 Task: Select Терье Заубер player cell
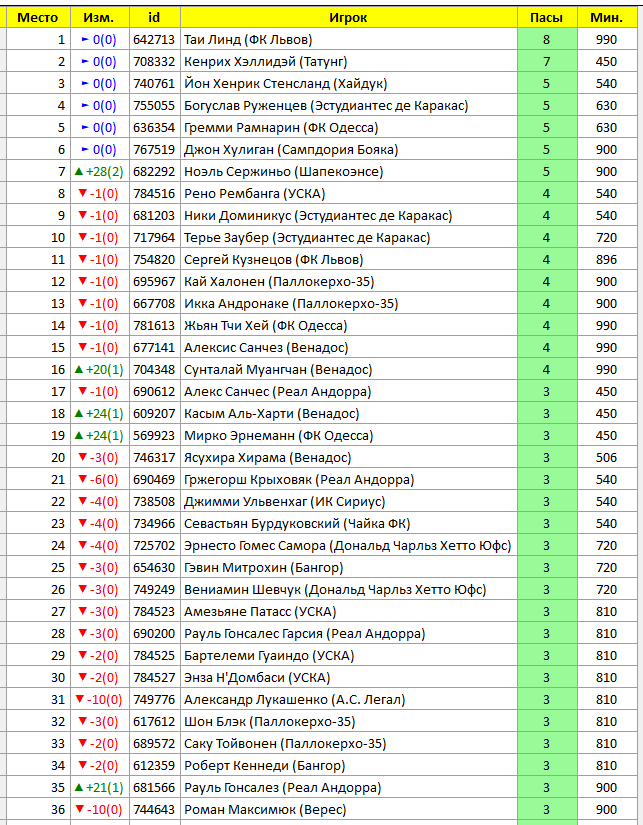[349, 238]
